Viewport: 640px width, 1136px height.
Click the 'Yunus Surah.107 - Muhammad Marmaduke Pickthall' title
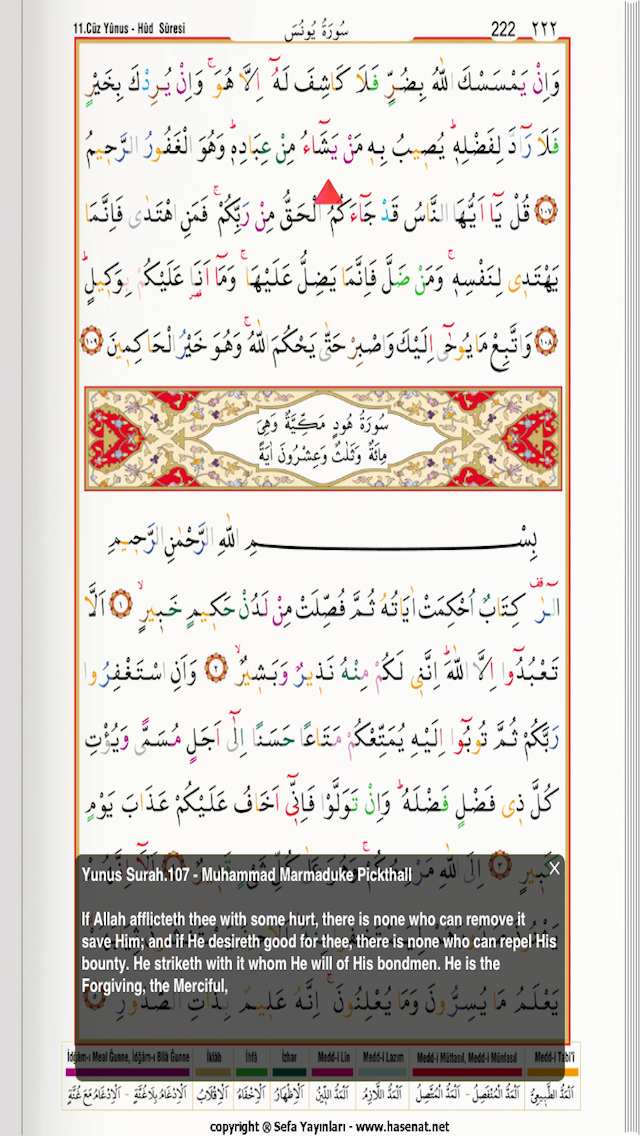coord(247,875)
